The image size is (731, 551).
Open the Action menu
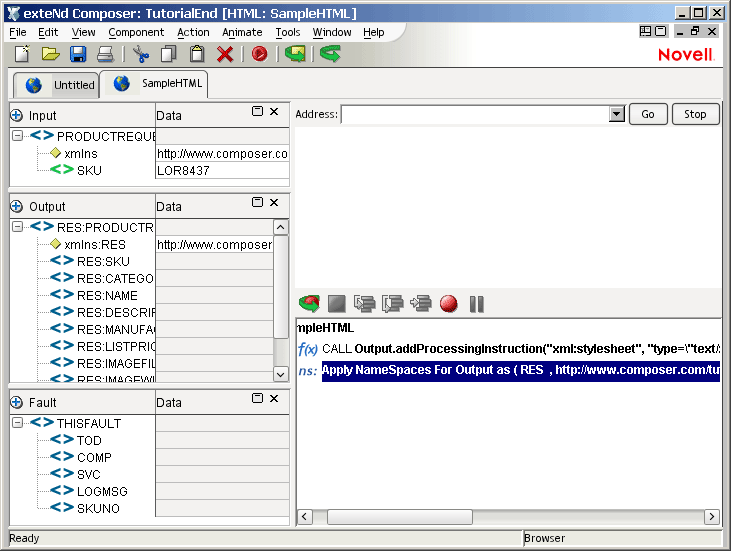[193, 32]
